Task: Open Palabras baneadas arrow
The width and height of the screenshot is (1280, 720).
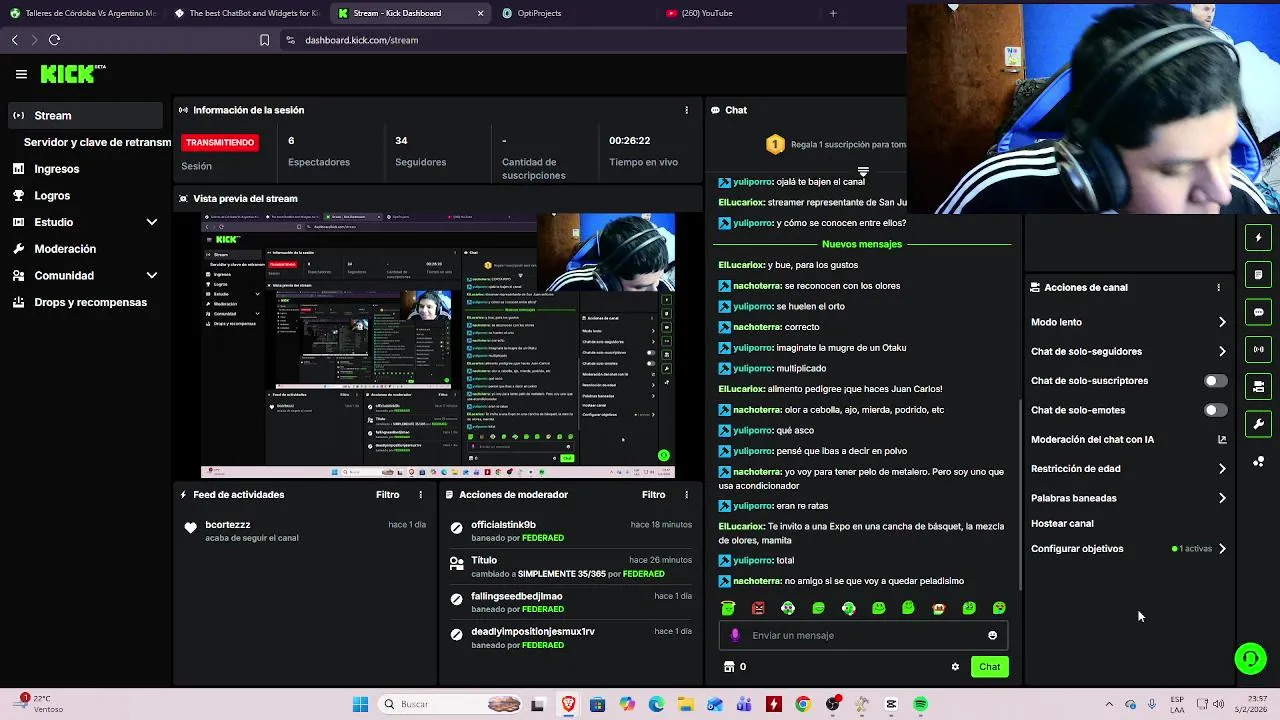Action: pyautogui.click(x=1222, y=498)
